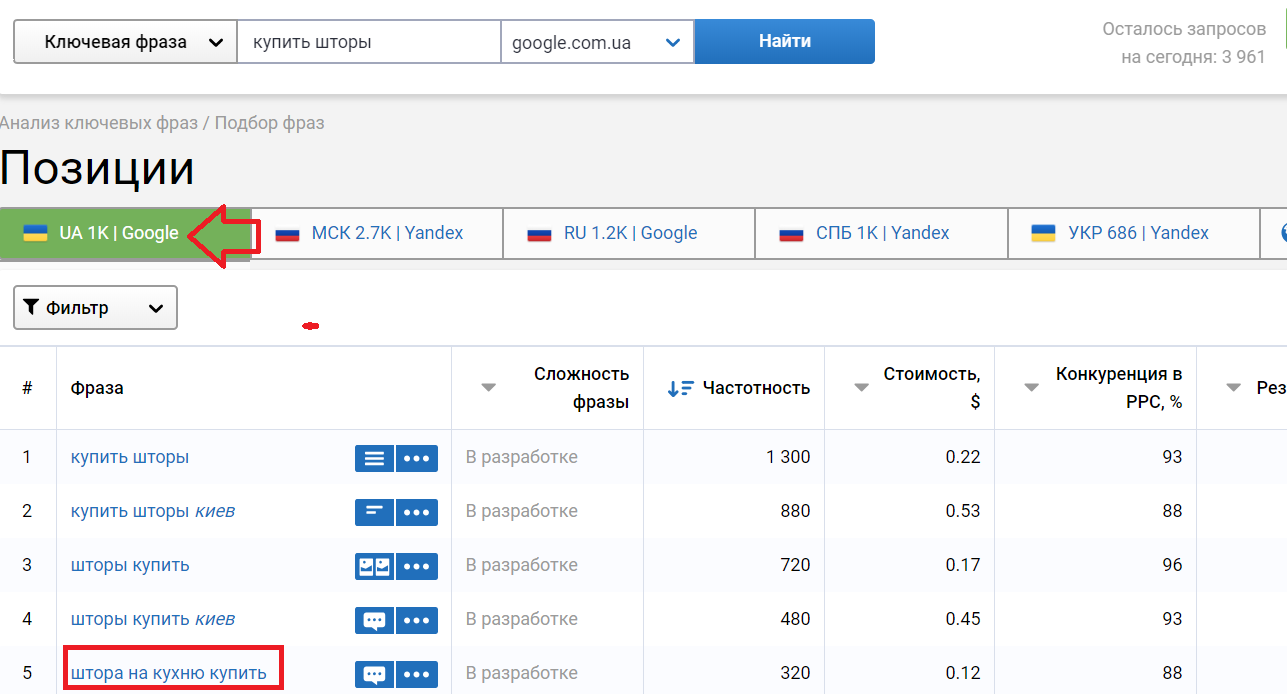Open three-dots menu for 'купить шторы киев' row

click(x=417, y=512)
